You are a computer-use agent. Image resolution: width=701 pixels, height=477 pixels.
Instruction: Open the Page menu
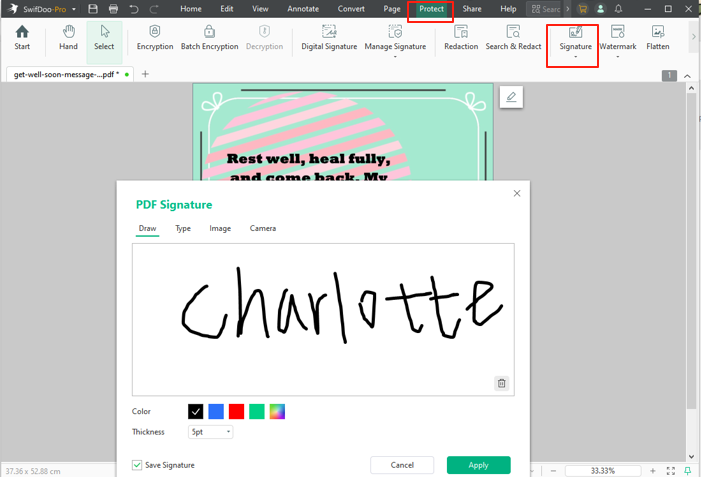click(392, 8)
